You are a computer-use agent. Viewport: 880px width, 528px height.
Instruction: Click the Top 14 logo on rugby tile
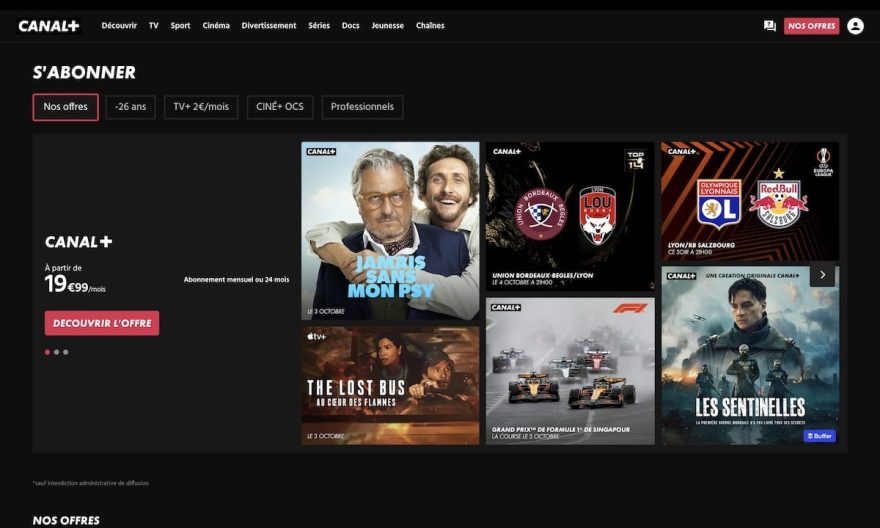(x=635, y=160)
